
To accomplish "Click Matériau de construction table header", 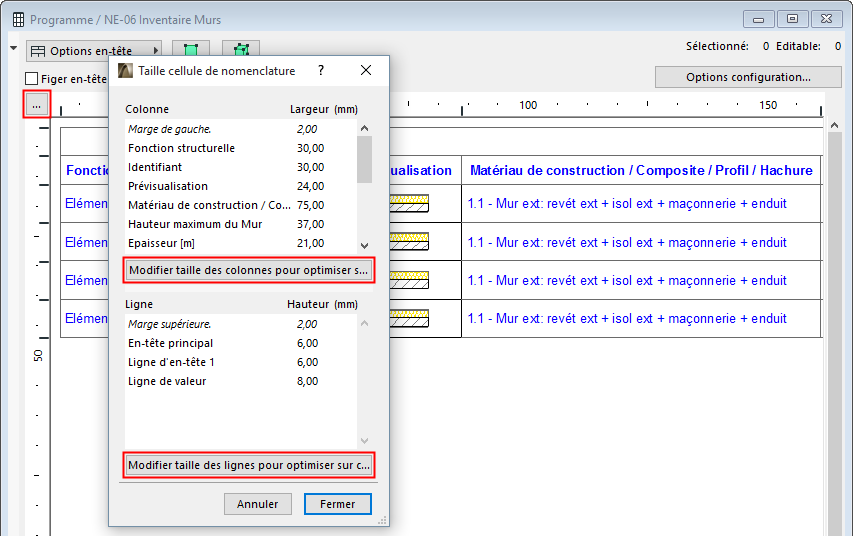I will tap(641, 170).
